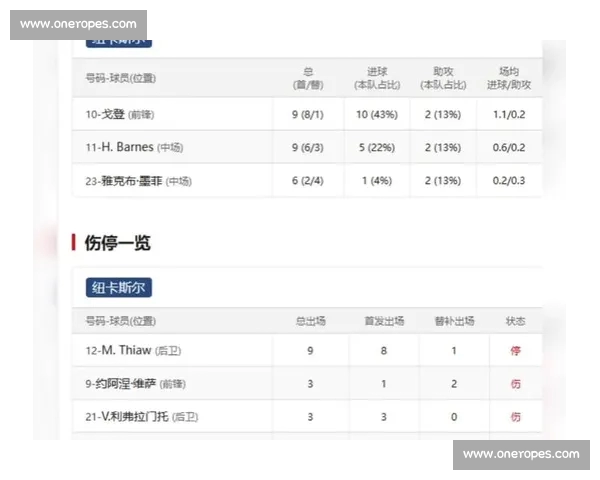Click per-game value 0.2/0.3
The height and width of the screenshot is (480, 600).
point(509,181)
